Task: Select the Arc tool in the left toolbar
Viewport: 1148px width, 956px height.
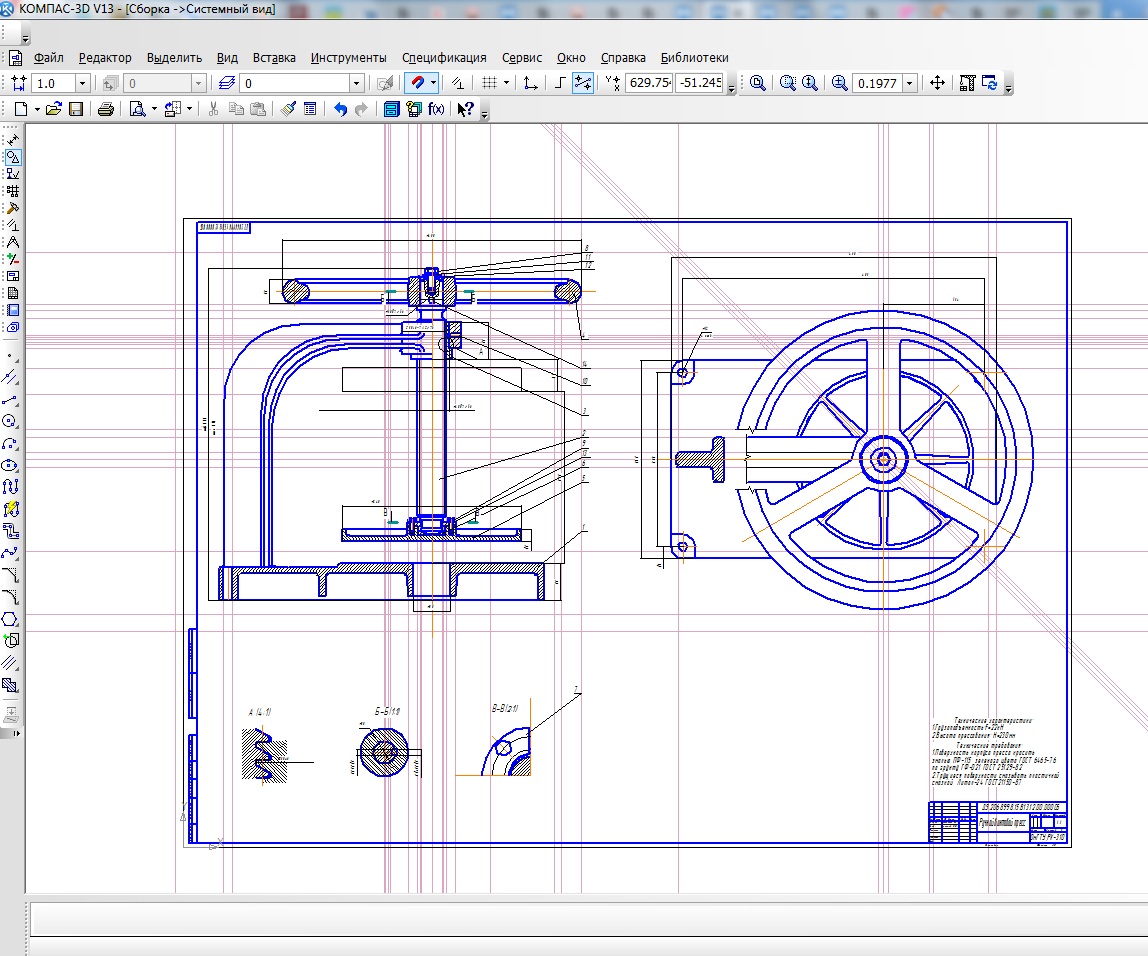Action: click(x=10, y=443)
